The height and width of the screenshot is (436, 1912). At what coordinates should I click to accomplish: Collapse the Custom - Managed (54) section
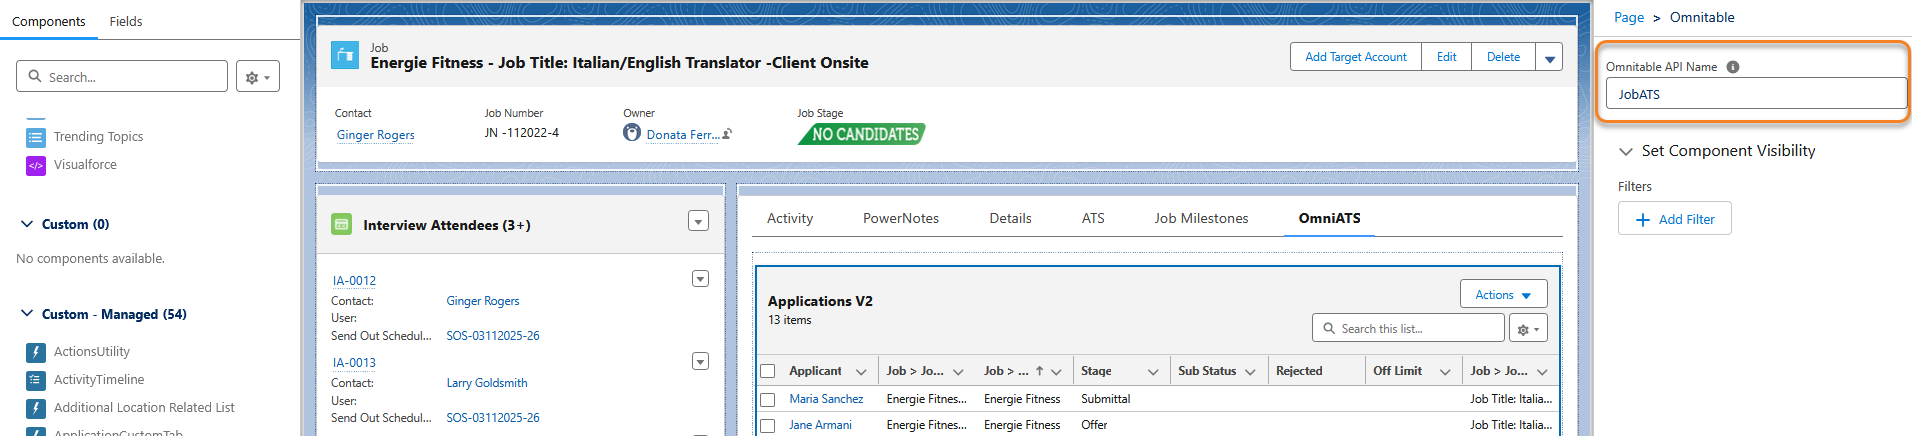click(x=27, y=314)
